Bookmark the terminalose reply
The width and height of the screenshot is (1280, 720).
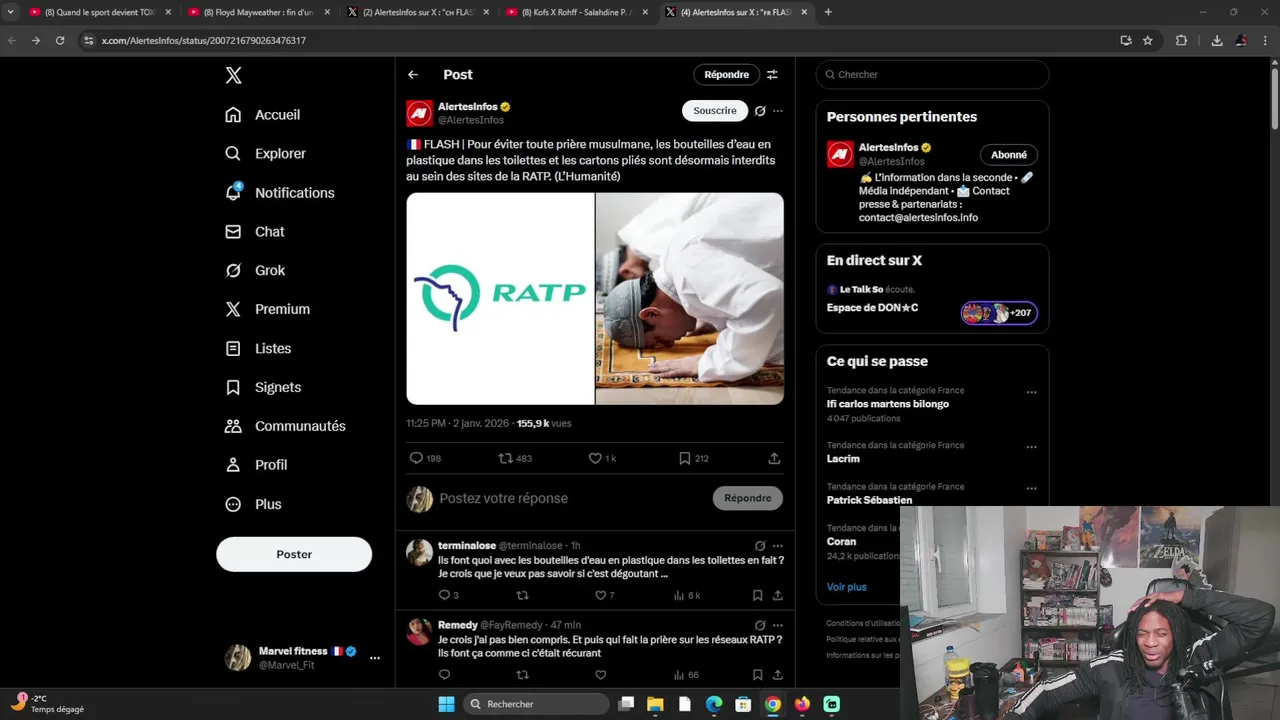758,595
